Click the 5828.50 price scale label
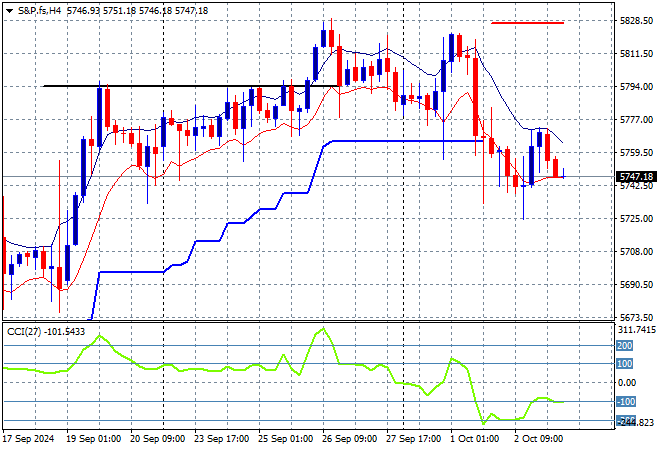The image size is (660, 450). tap(636, 21)
